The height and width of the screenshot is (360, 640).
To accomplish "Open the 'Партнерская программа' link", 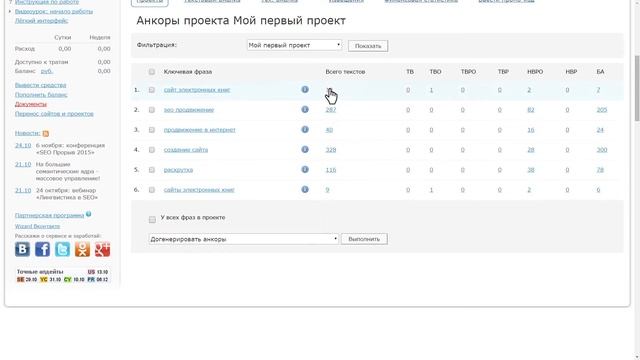I will [x=49, y=215].
